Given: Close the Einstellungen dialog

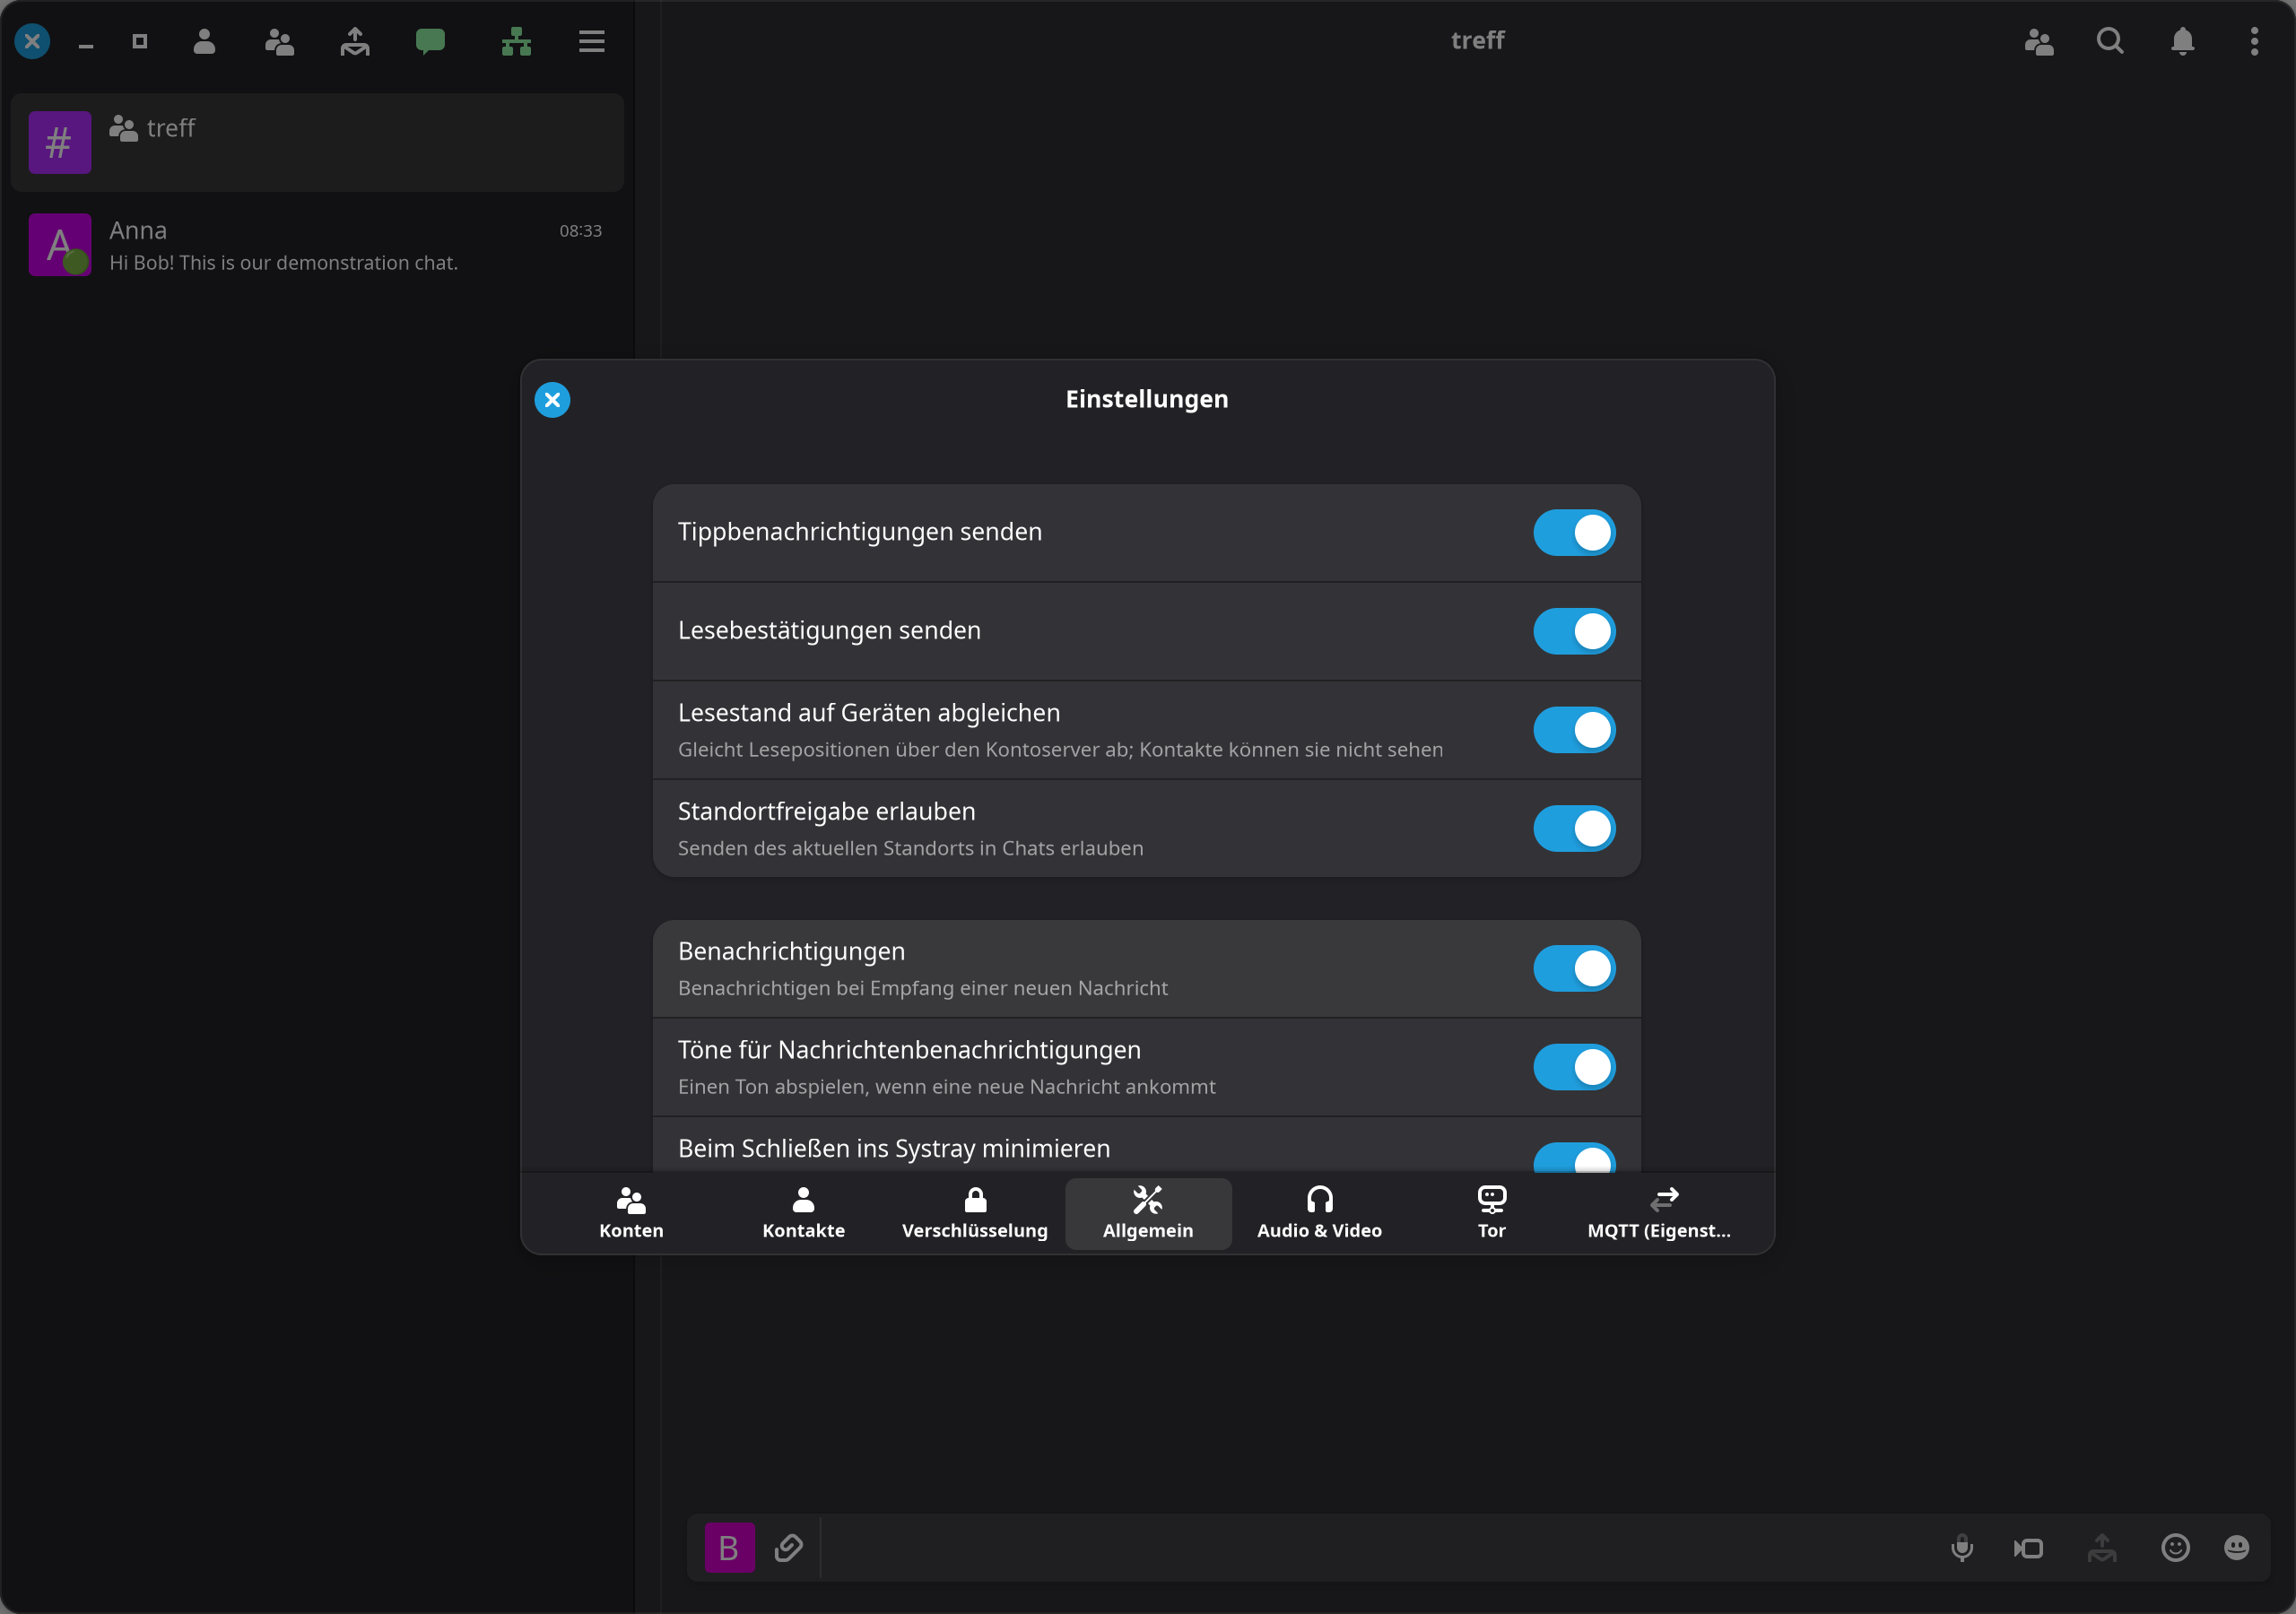Looking at the screenshot, I should (552, 400).
